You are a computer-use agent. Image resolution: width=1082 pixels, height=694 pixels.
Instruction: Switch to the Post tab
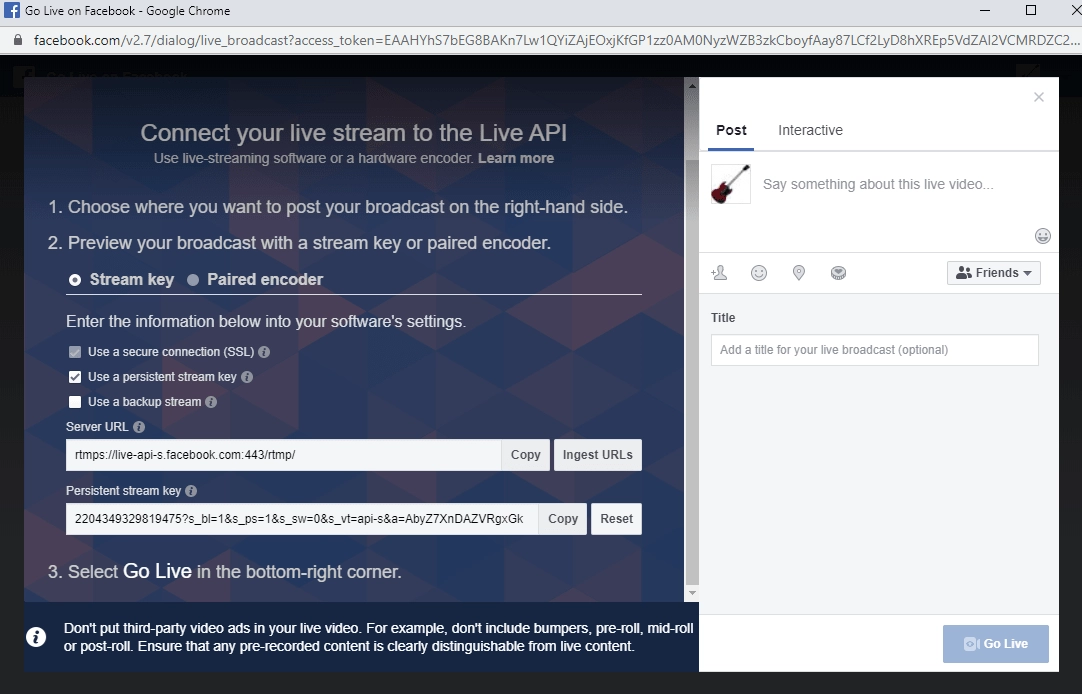coord(731,130)
